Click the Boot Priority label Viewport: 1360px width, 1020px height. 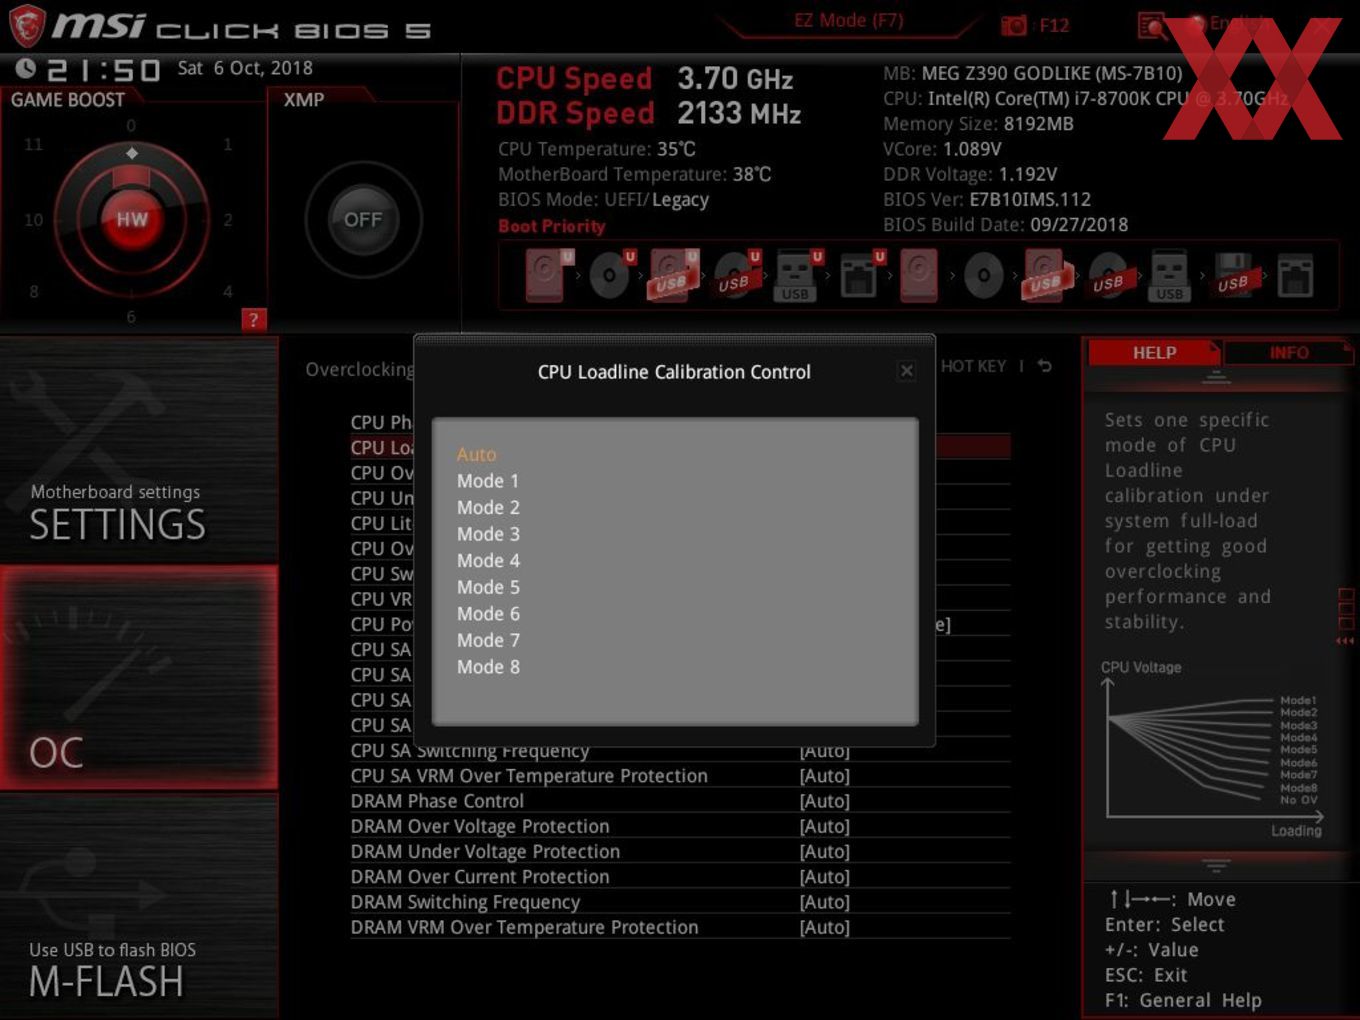(x=552, y=226)
